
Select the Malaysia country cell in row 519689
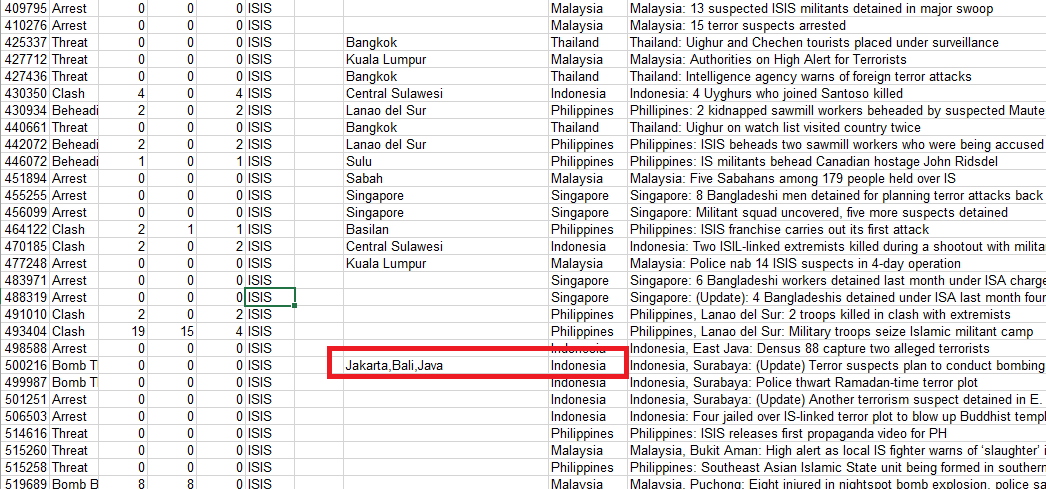[x=587, y=484]
